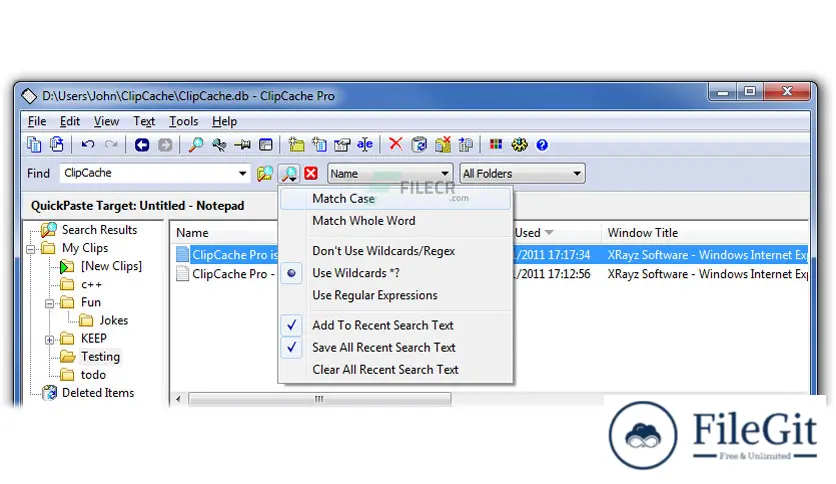
Task: Click the blue help question mark icon
Action: 542,145
